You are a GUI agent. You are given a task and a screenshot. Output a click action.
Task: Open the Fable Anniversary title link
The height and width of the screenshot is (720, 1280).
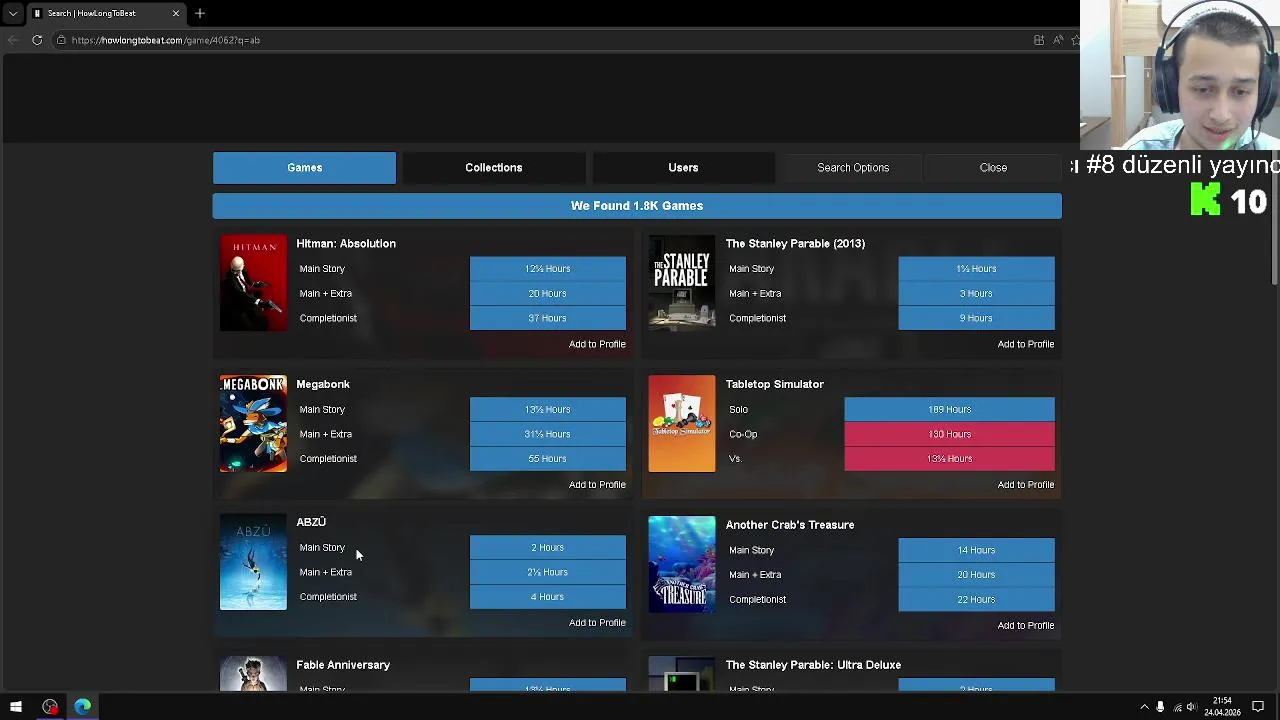[x=343, y=665]
